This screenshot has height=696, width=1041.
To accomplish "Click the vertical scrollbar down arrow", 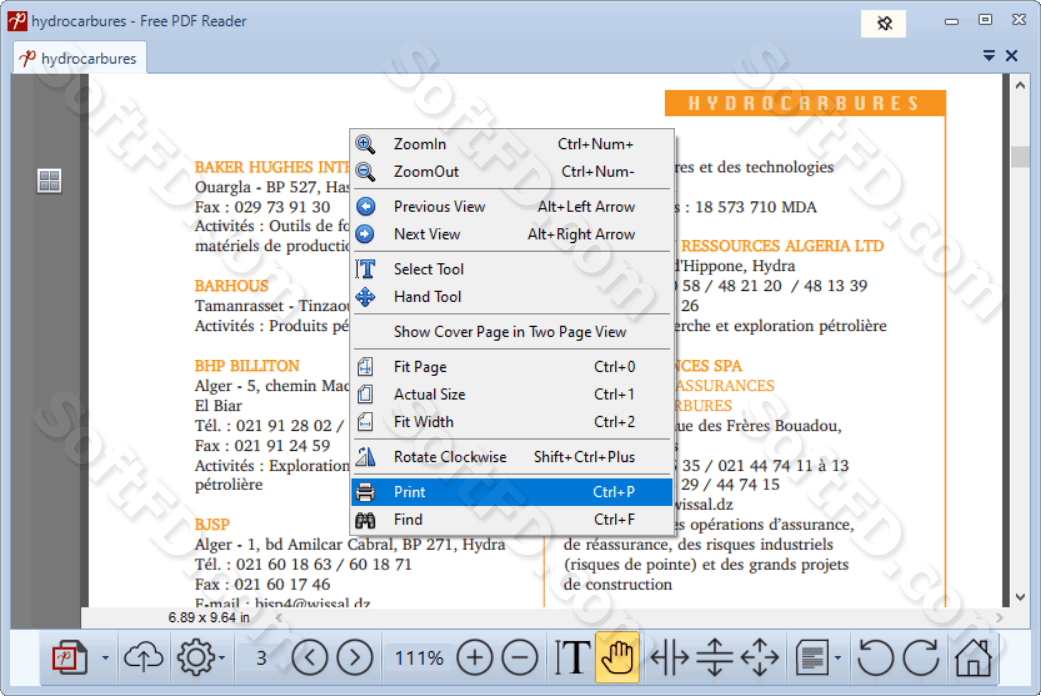I will pos(1020,597).
